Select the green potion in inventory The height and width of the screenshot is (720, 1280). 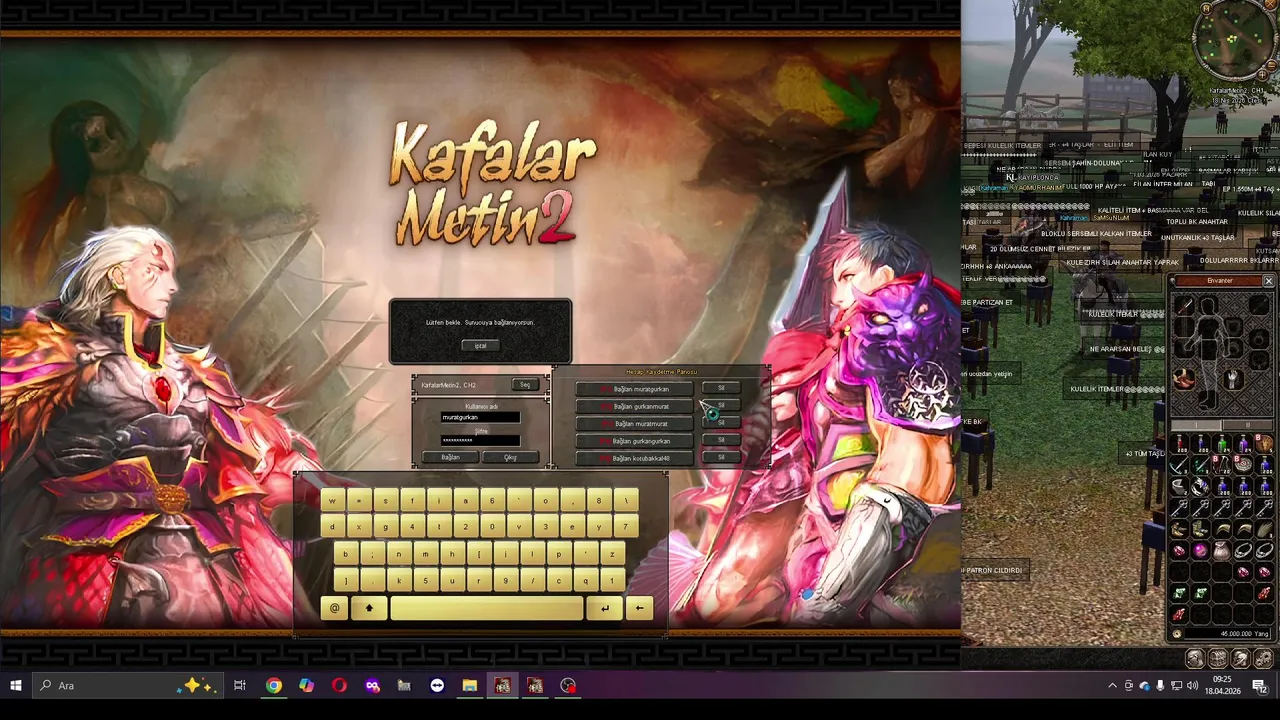pyautogui.click(x=1222, y=444)
